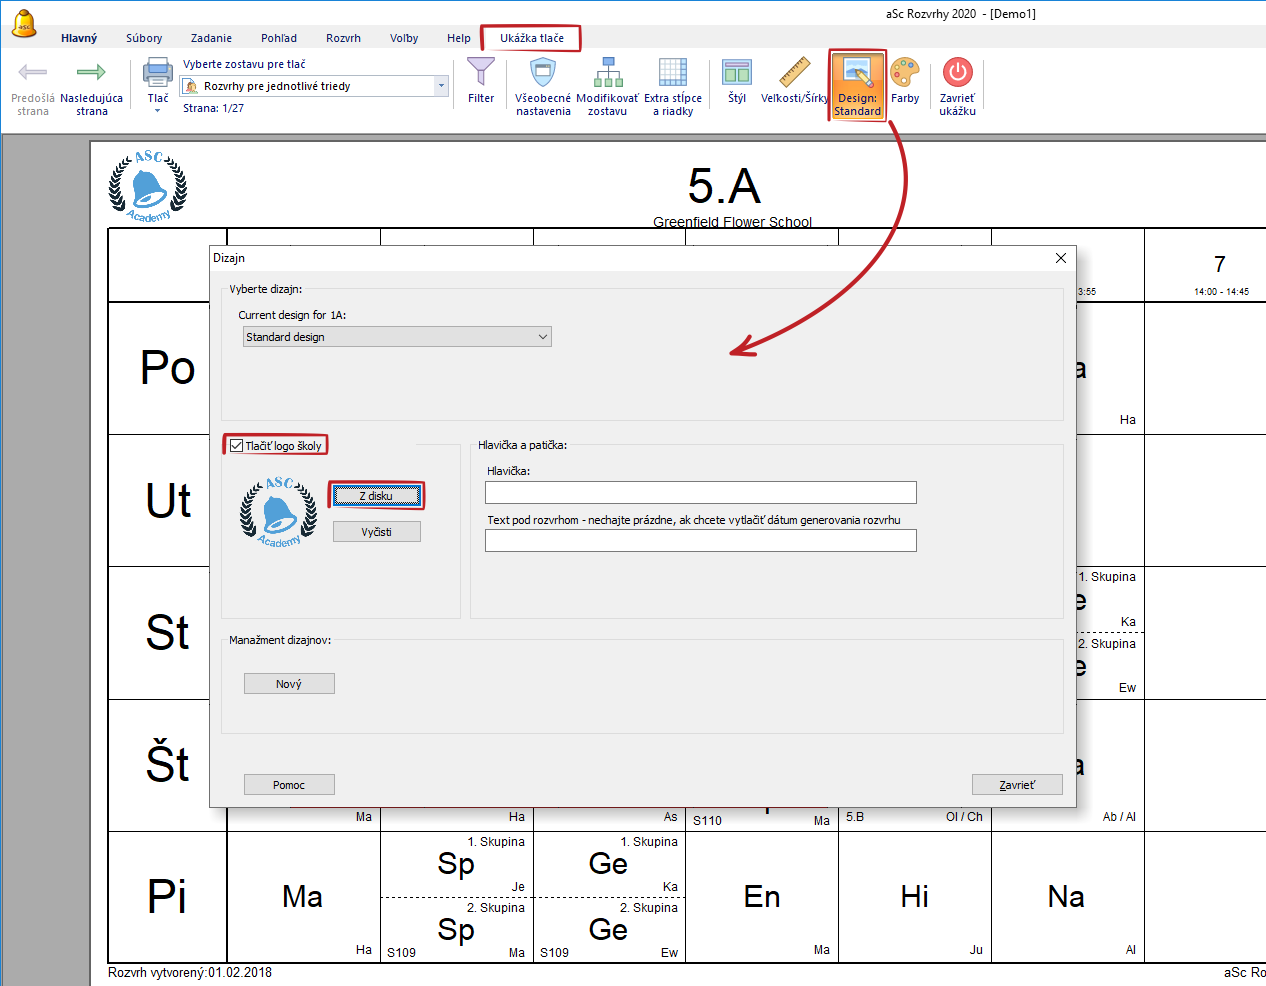Switch to the Ukážka tlače tab
Screen dimensions: 1266x986
(x=531, y=38)
